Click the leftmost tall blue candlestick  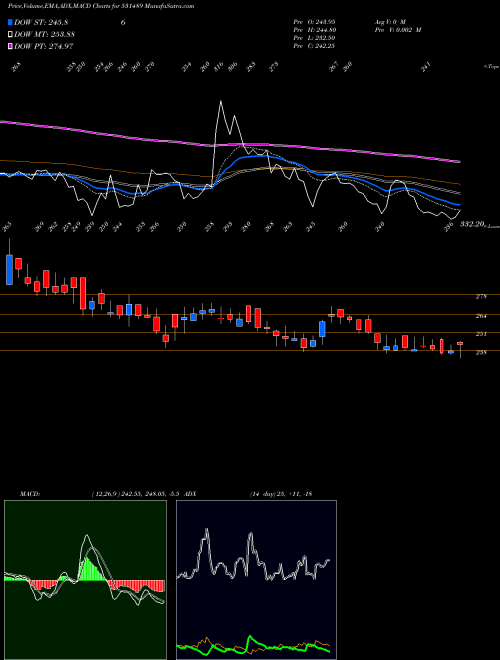tap(9, 269)
